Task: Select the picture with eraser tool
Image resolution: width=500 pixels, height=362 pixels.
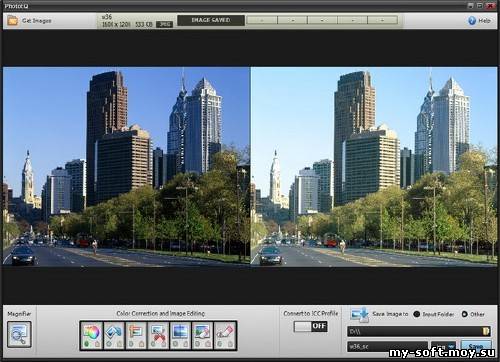Action: pos(202,336)
